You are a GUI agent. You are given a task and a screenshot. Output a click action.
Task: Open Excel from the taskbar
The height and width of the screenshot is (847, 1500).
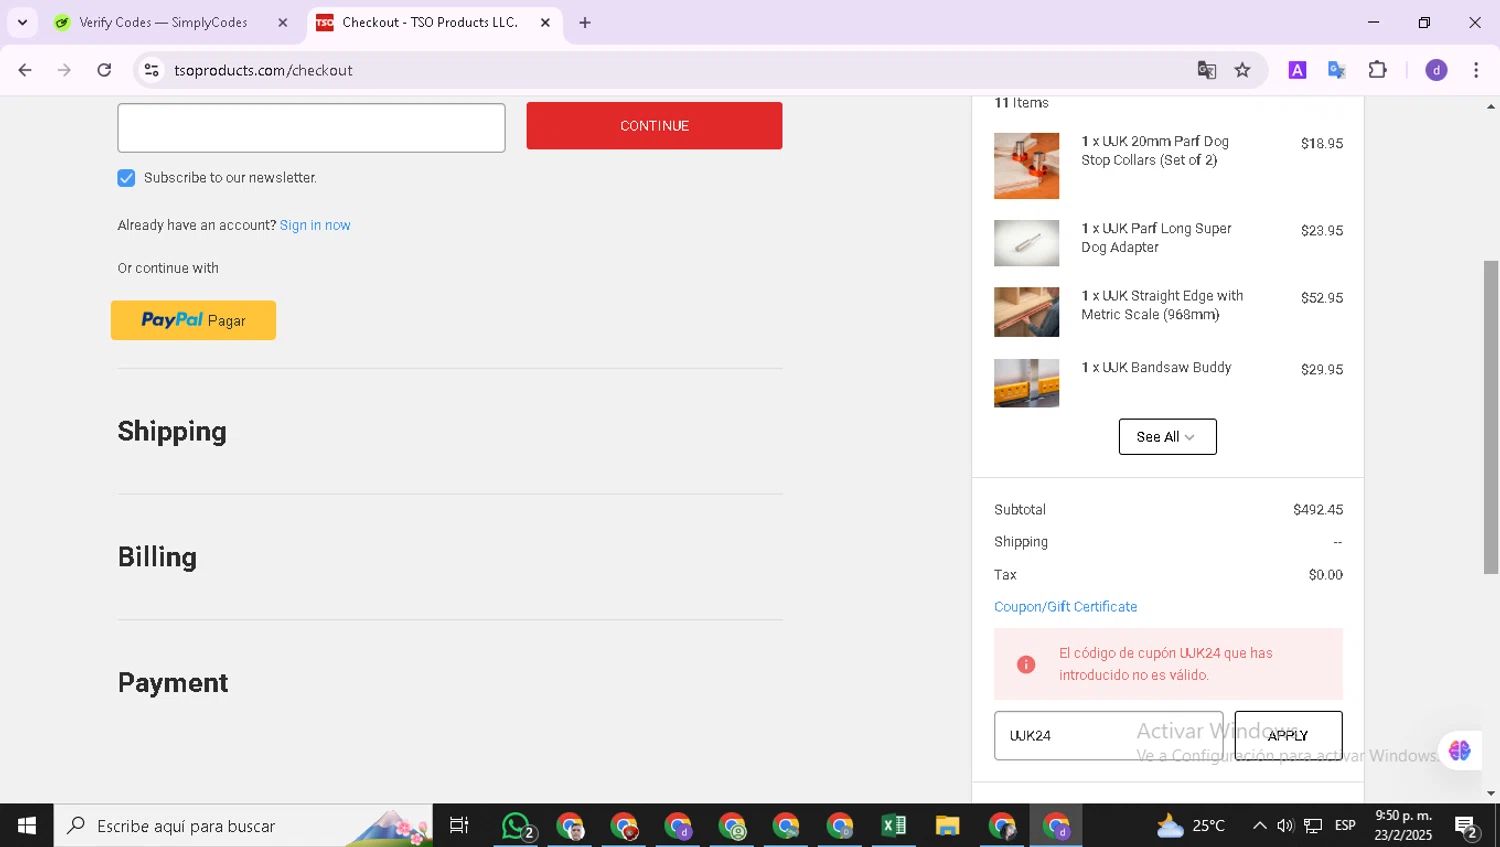tap(894, 826)
